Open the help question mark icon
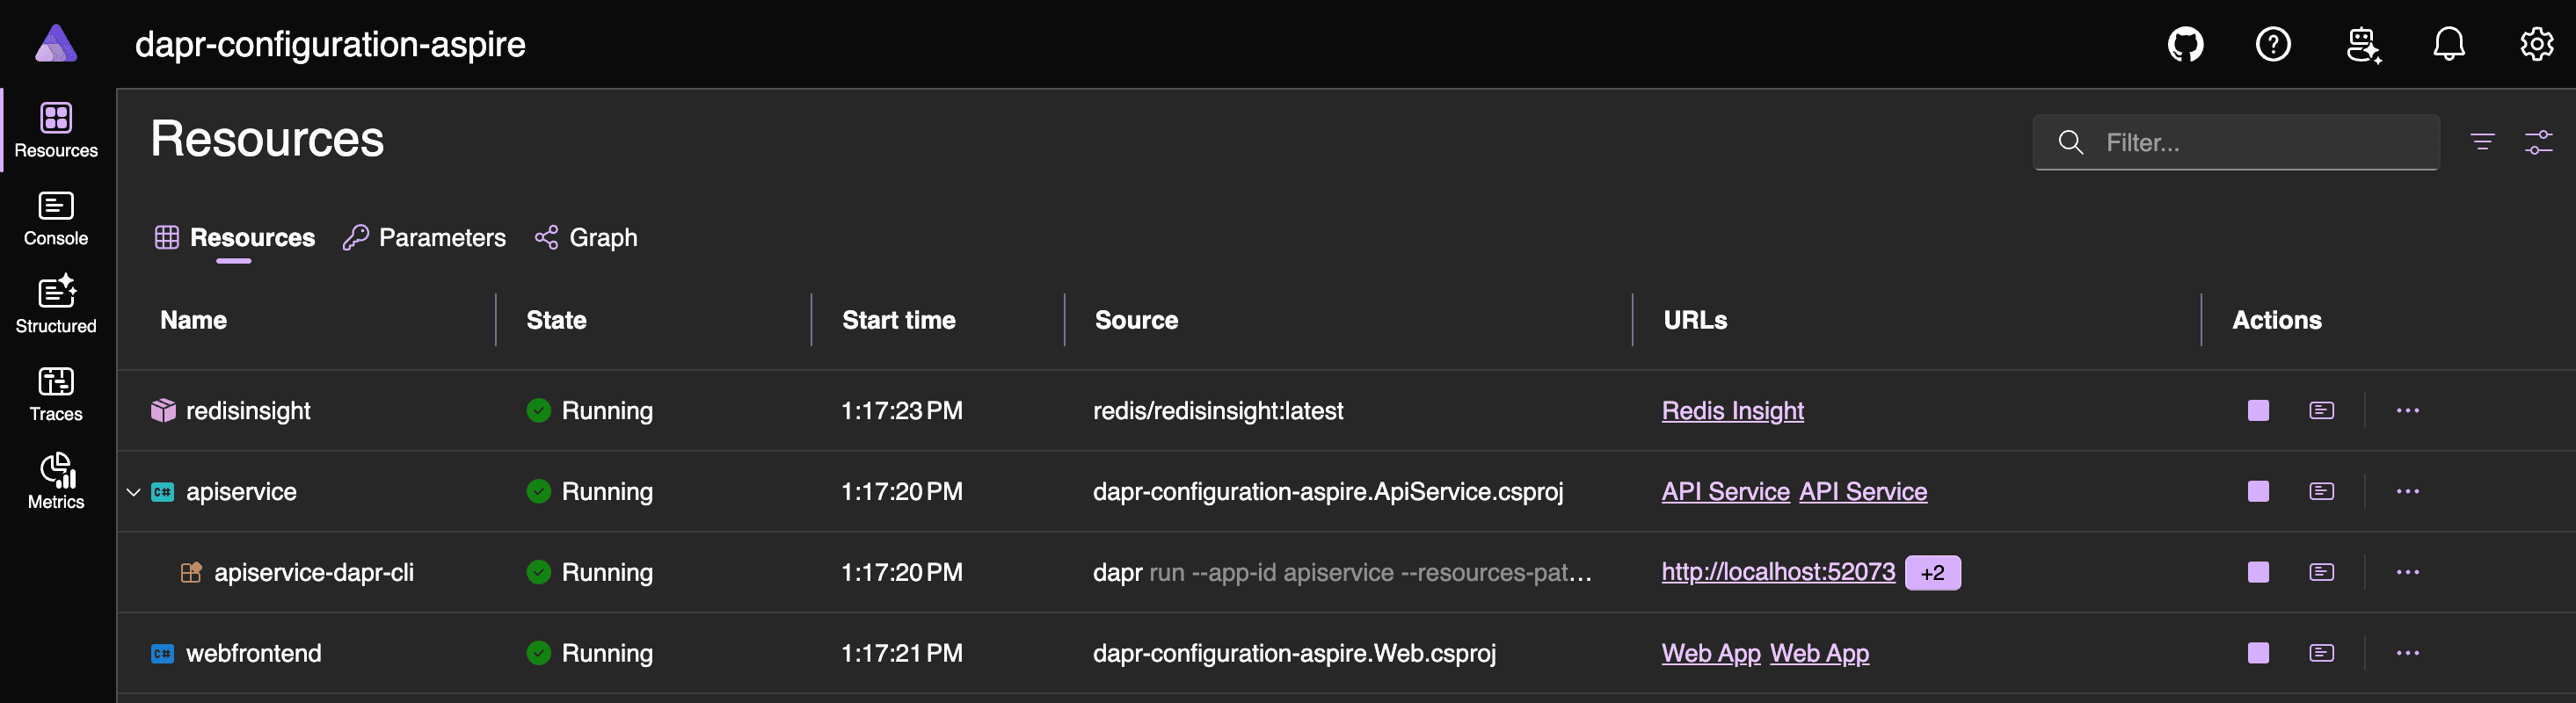Screen dimensions: 2576x703 pos(2273,44)
